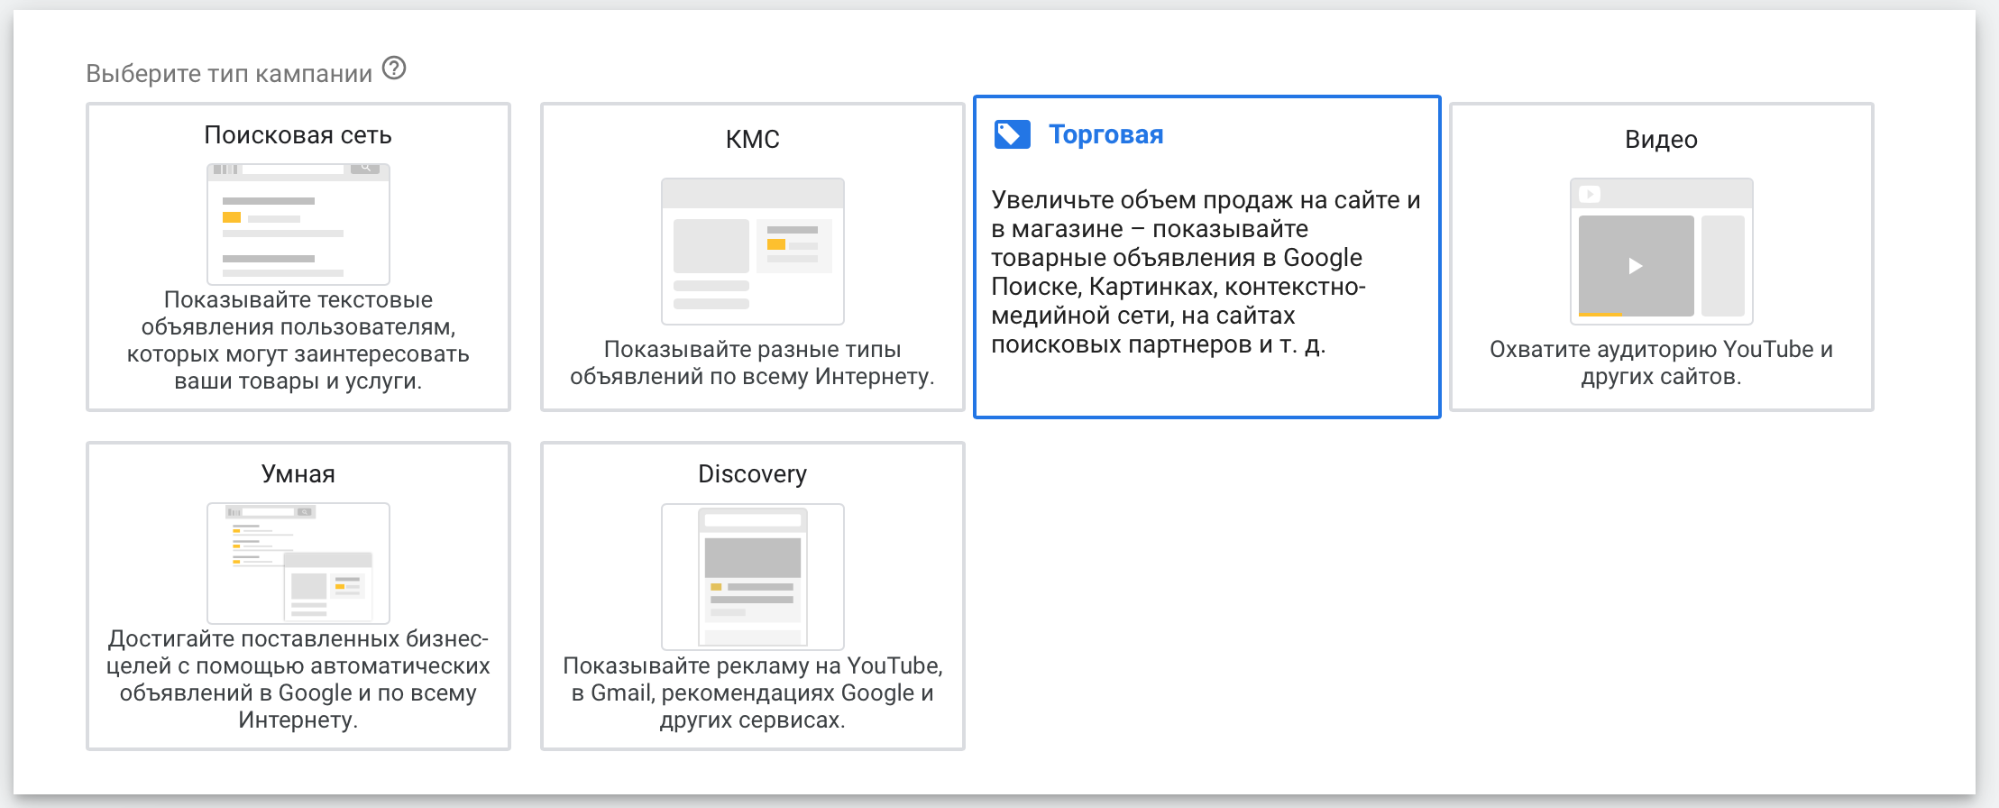
Task: Click the text about рекламу на YouTube, Gmail
Action: pyautogui.click(x=752, y=693)
